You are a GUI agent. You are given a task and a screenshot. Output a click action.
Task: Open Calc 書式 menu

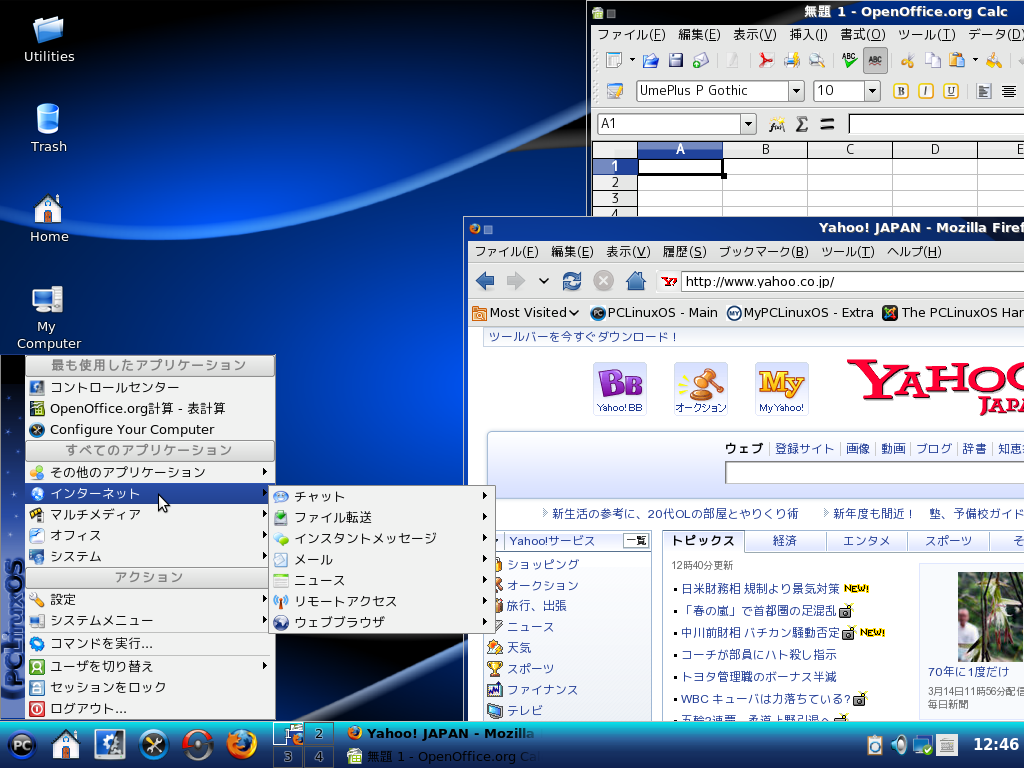pos(863,35)
